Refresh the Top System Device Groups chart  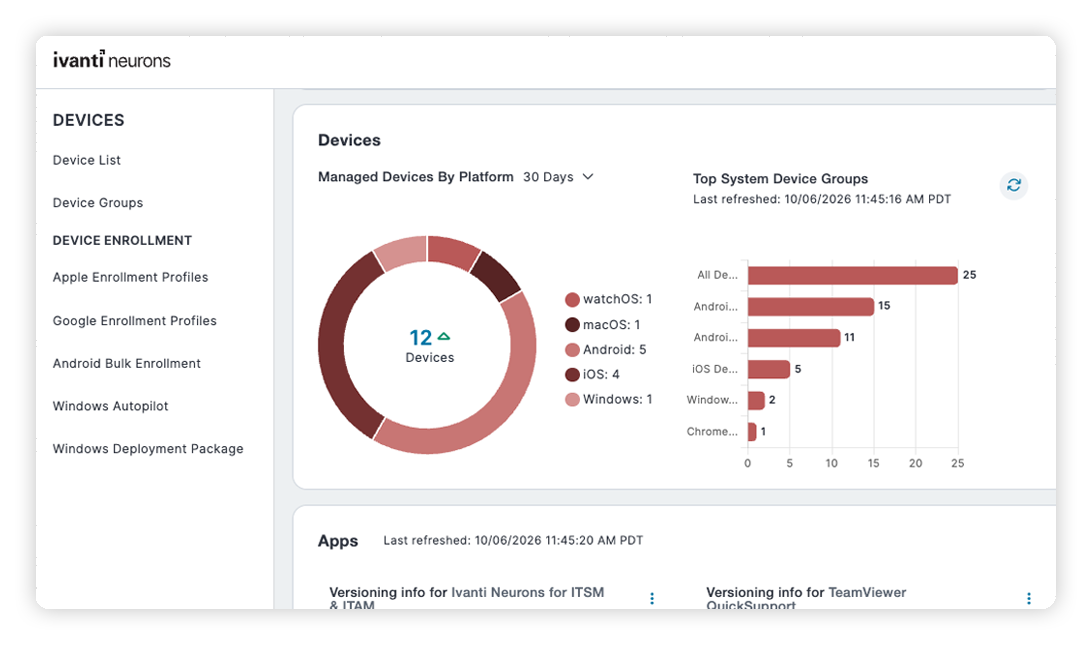(x=1013, y=185)
